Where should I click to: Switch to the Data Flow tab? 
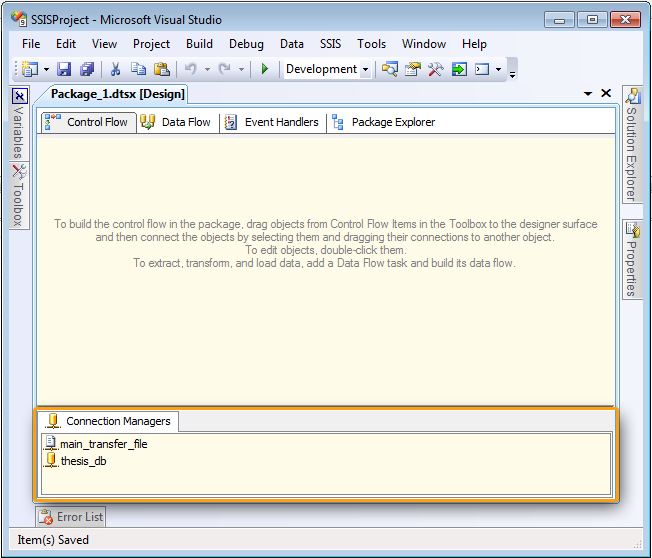pyautogui.click(x=178, y=122)
